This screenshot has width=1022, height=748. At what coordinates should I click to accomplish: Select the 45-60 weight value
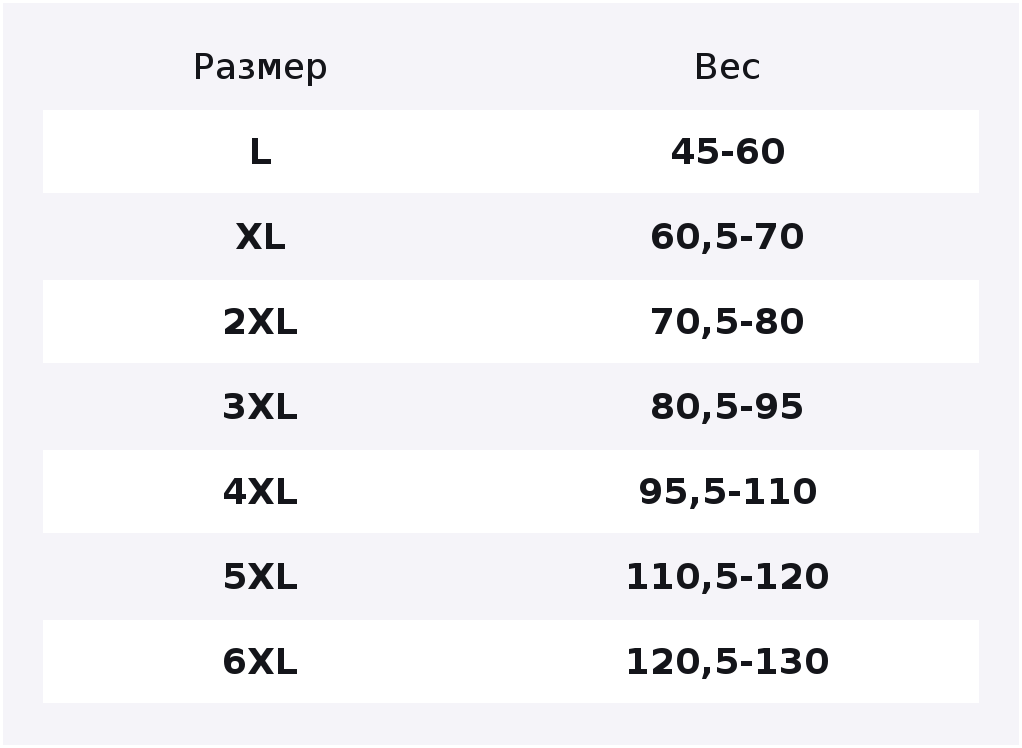pyautogui.click(x=727, y=152)
